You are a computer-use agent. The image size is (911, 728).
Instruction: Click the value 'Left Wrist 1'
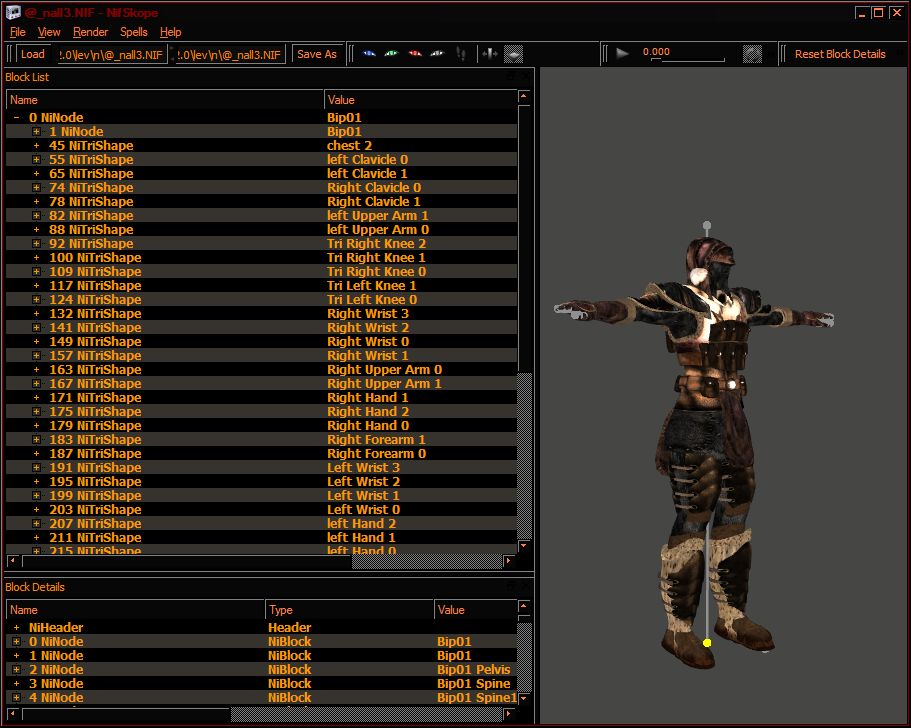363,496
